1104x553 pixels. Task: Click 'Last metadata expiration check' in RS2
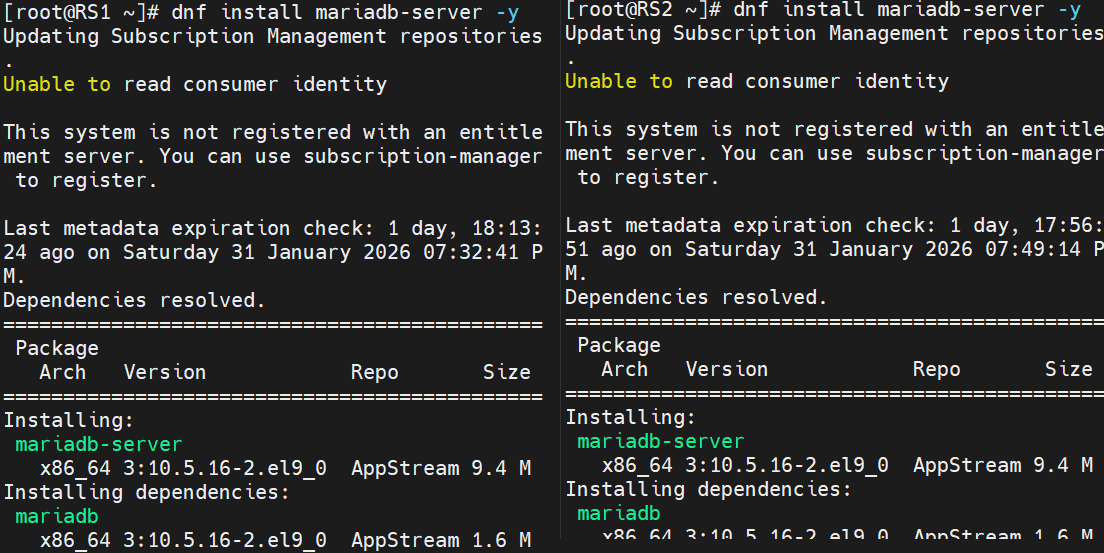click(x=751, y=225)
